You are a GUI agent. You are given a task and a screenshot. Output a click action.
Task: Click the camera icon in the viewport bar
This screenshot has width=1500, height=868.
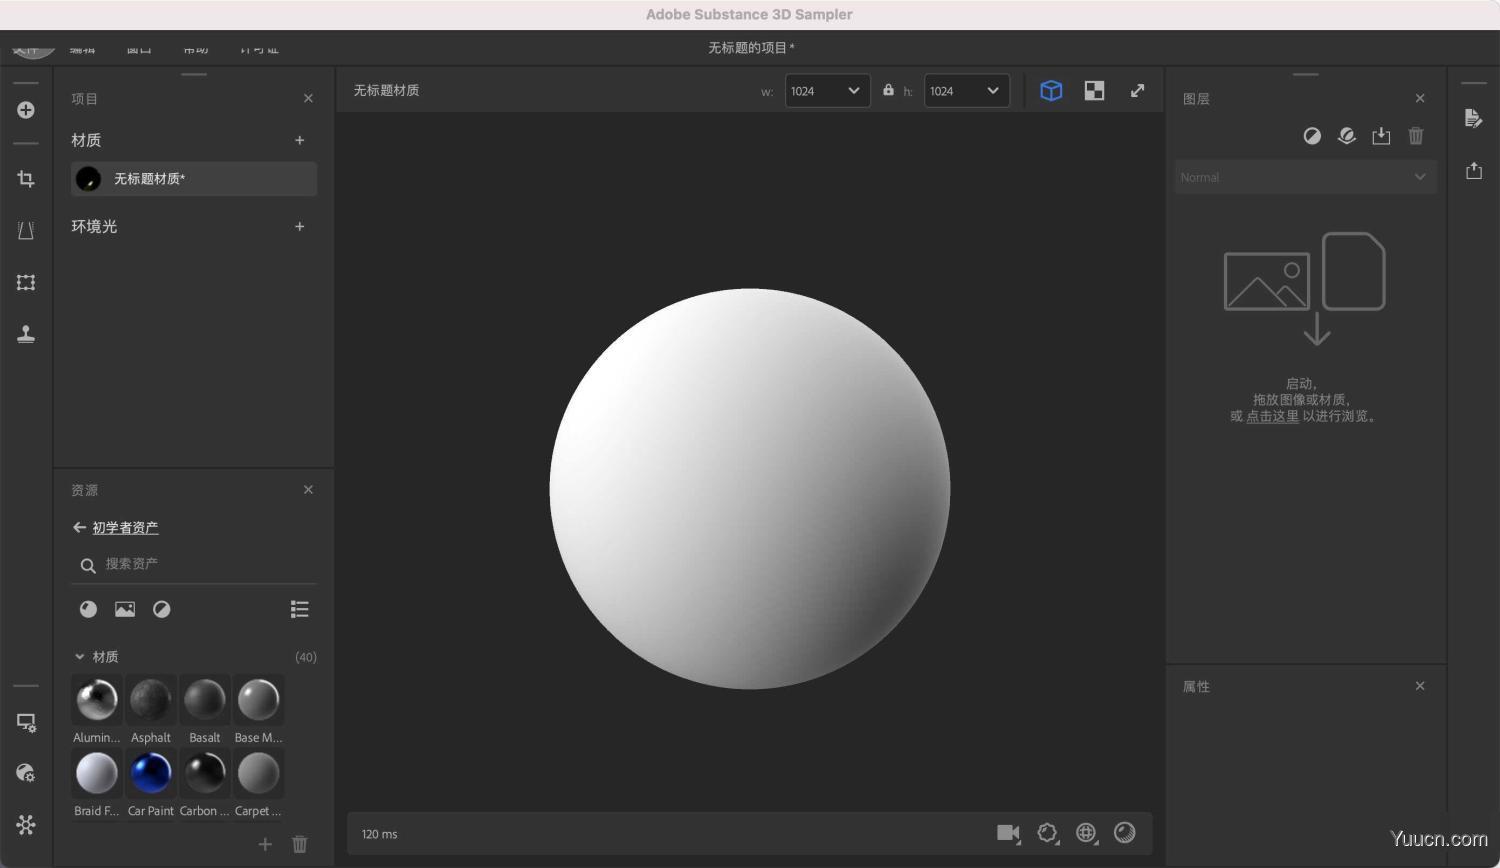pyautogui.click(x=1007, y=832)
